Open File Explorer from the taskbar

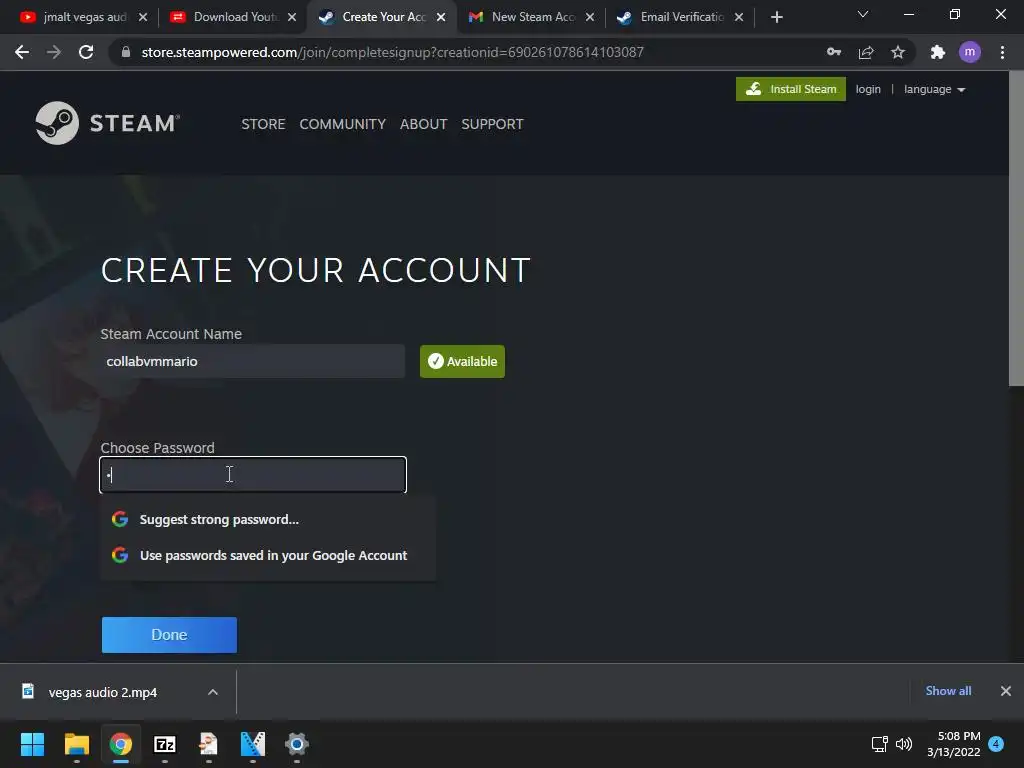tap(76, 744)
